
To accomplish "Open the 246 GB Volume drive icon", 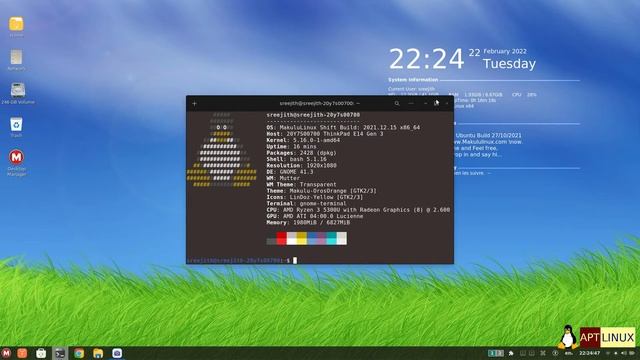I will click(x=18, y=93).
